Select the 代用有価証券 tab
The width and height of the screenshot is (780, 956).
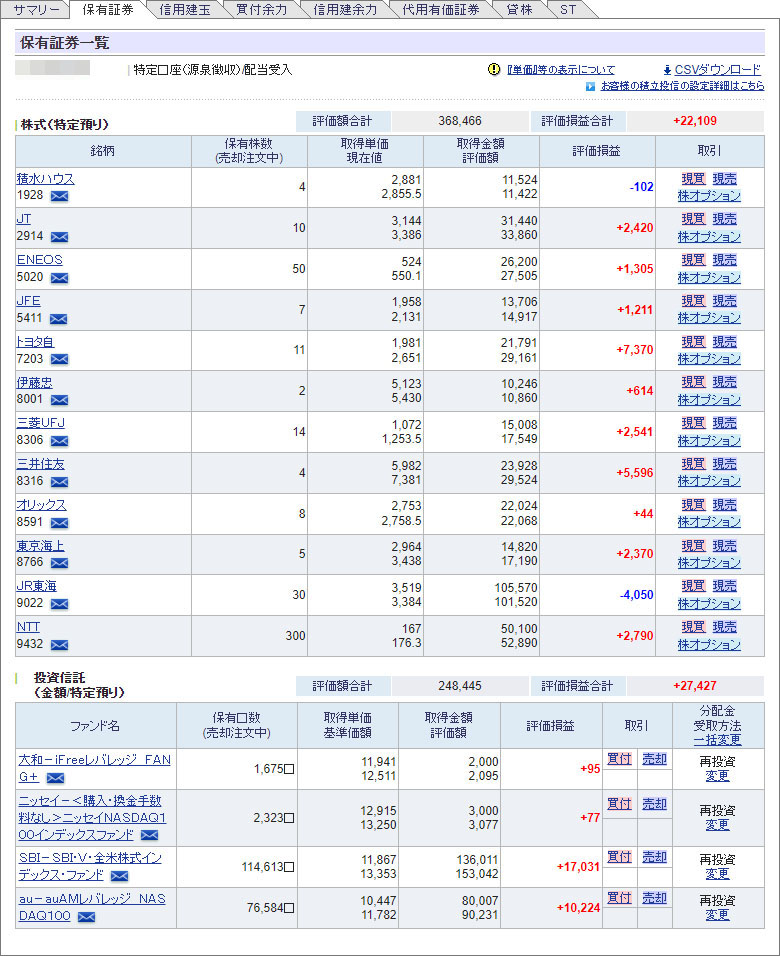point(440,10)
